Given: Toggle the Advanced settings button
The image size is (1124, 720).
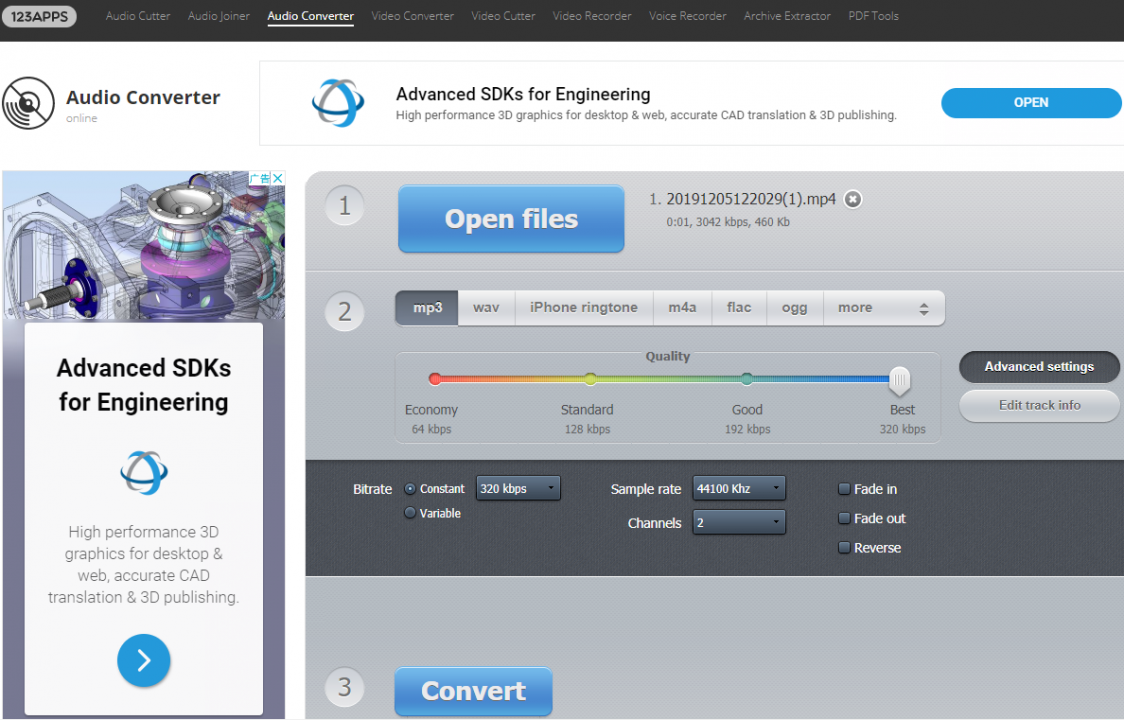Looking at the screenshot, I should (x=1039, y=366).
